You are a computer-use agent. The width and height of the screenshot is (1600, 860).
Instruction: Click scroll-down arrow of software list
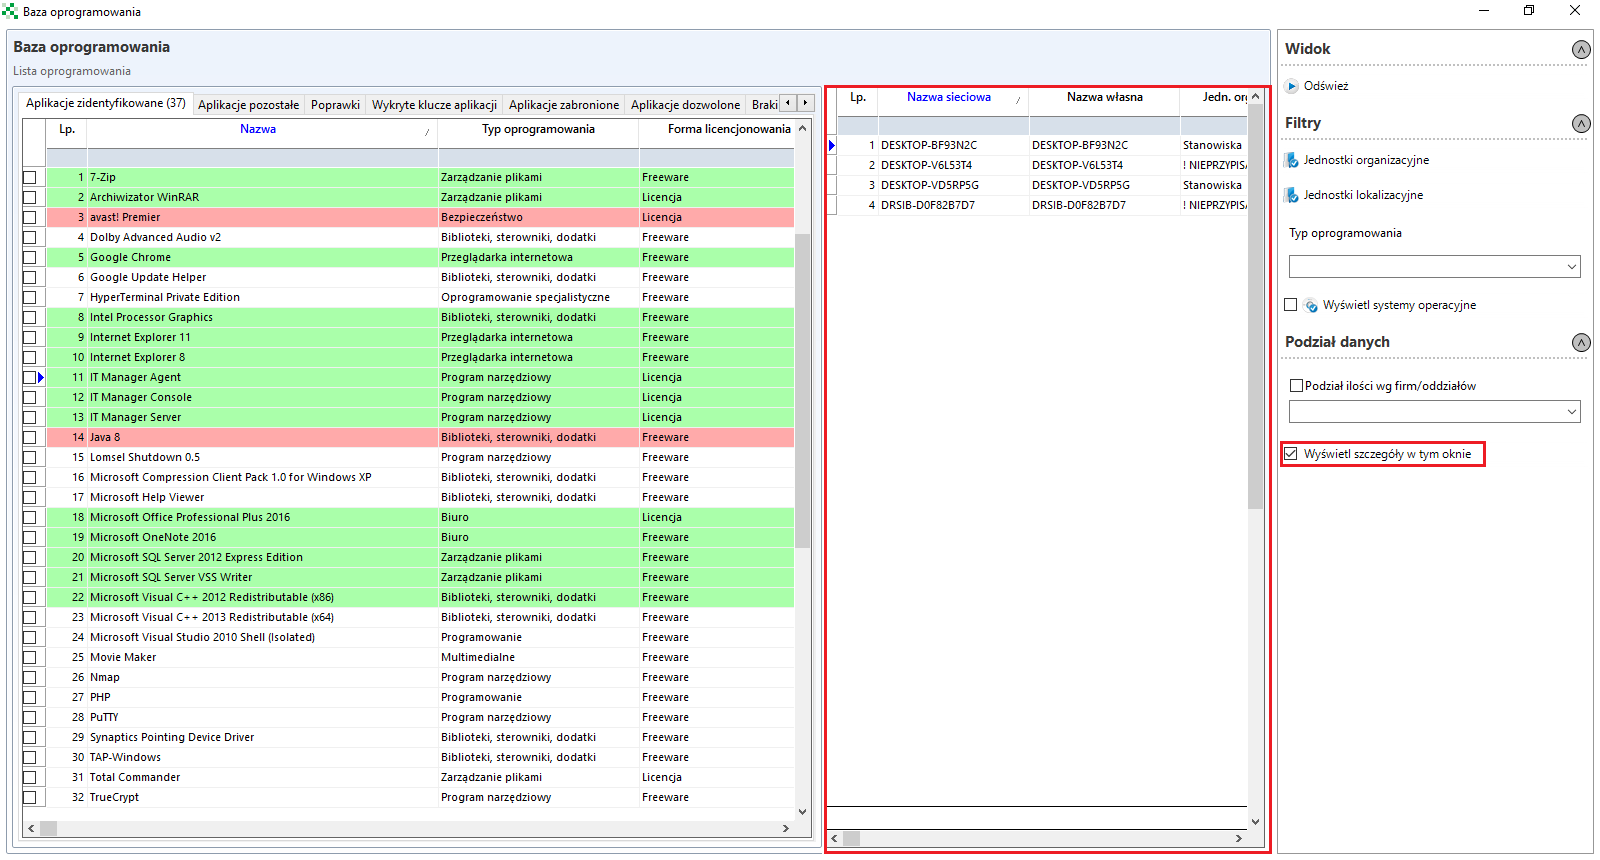tap(802, 812)
